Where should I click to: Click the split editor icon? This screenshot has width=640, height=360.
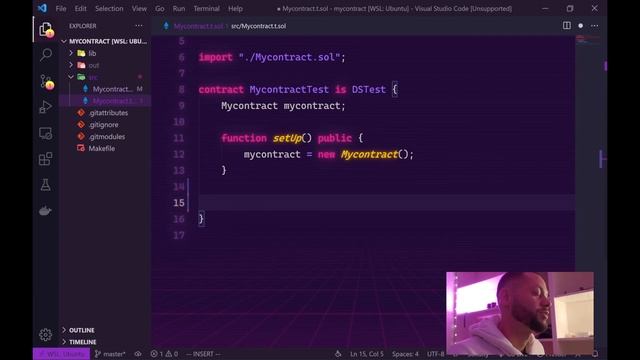pyautogui.click(x=567, y=25)
